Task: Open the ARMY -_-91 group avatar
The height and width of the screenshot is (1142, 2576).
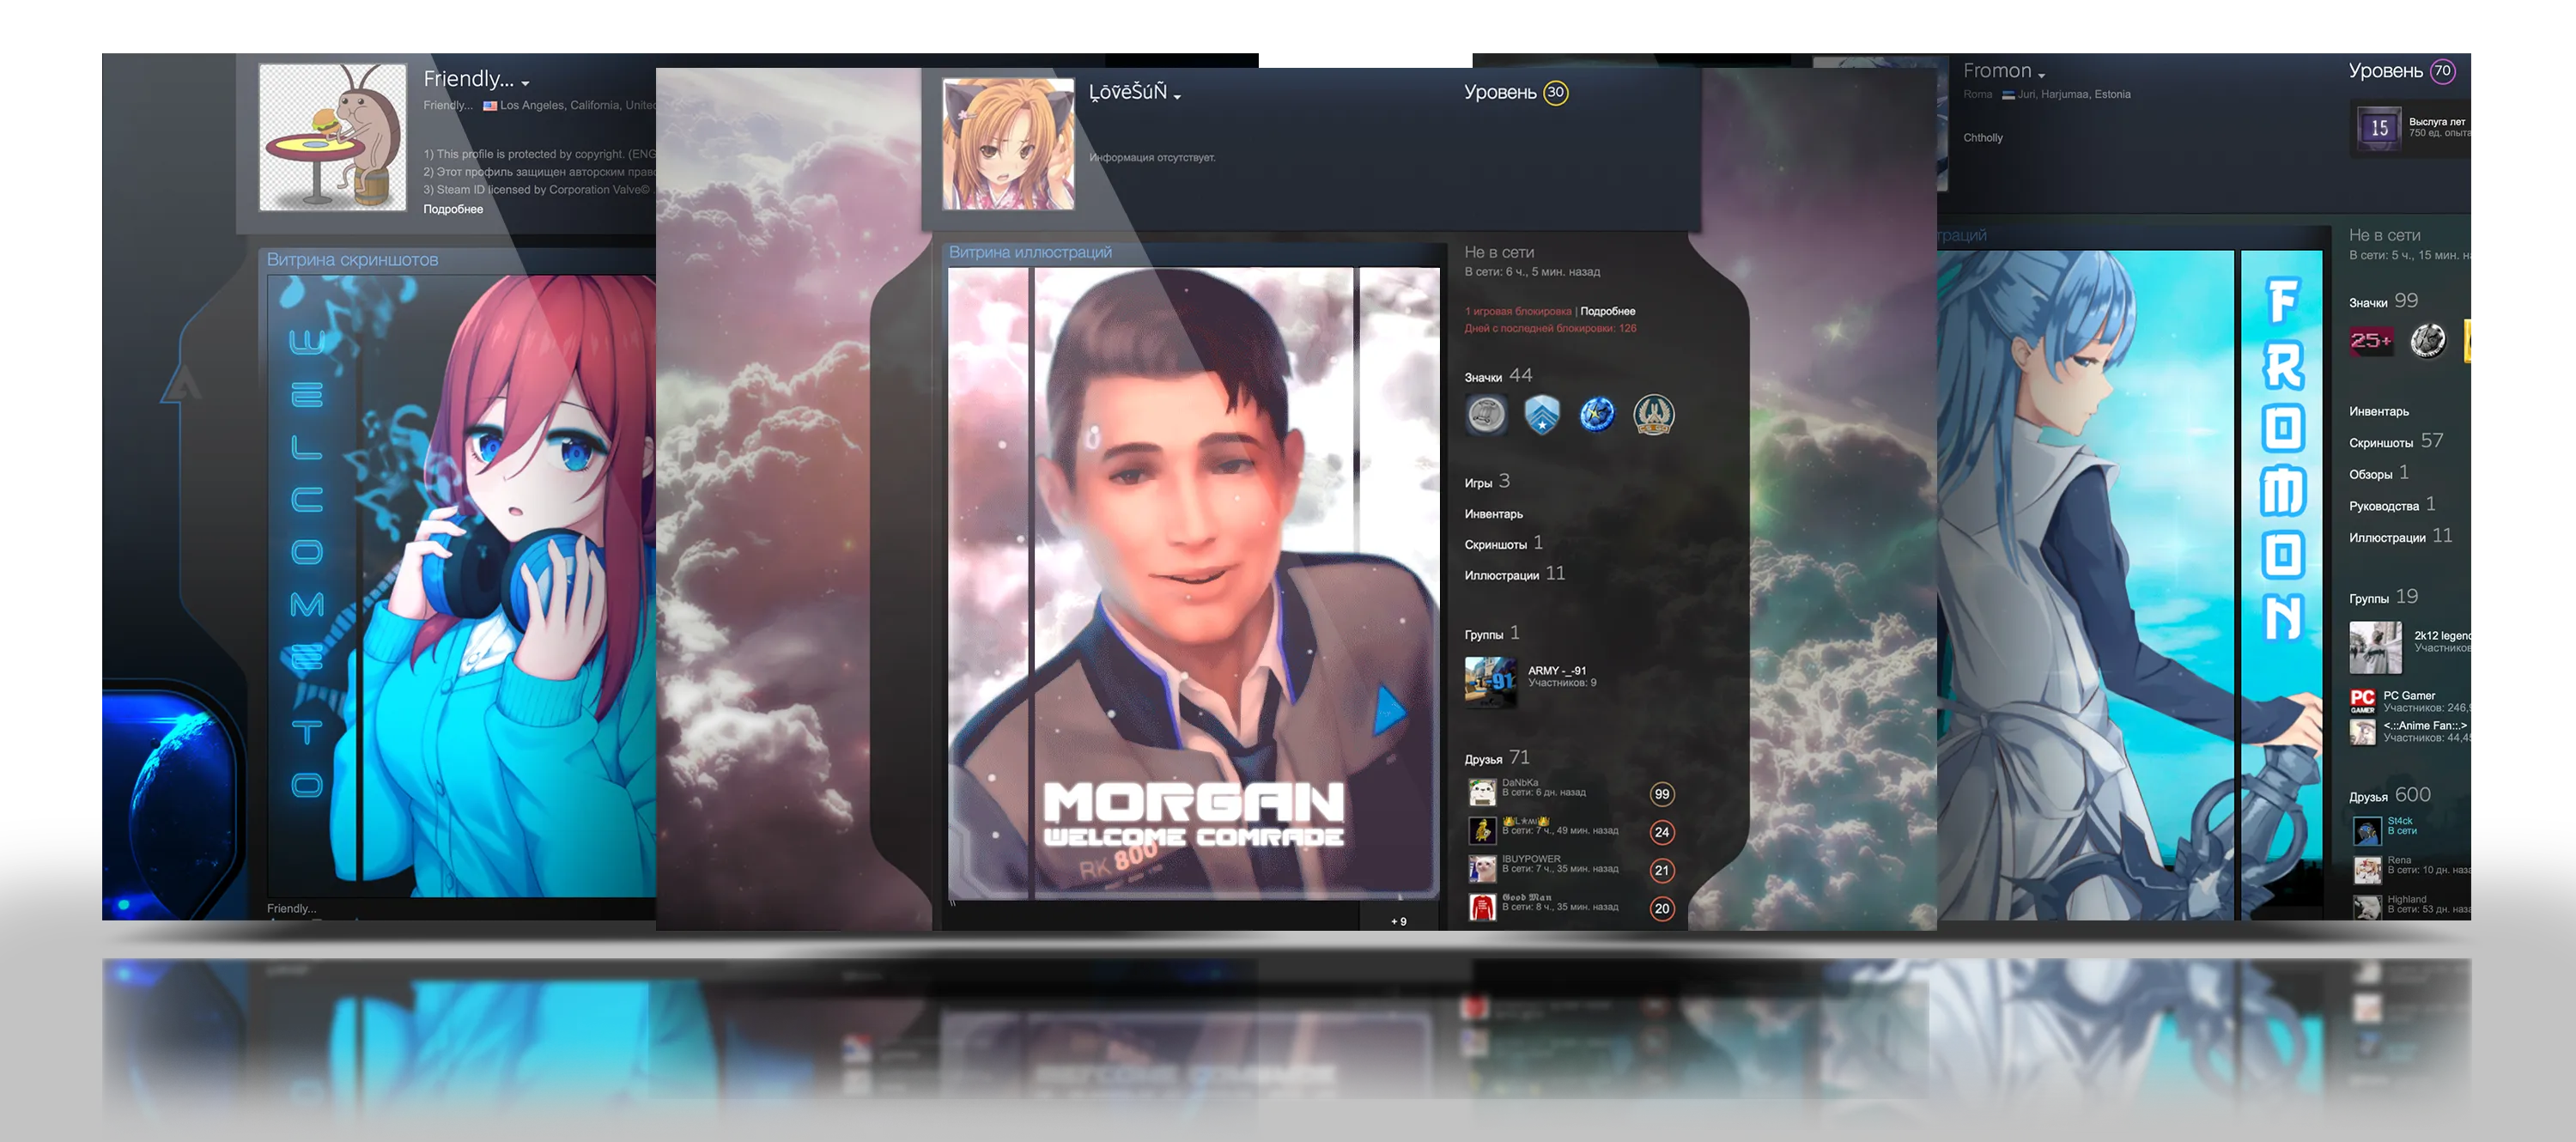Action: click(x=1490, y=682)
